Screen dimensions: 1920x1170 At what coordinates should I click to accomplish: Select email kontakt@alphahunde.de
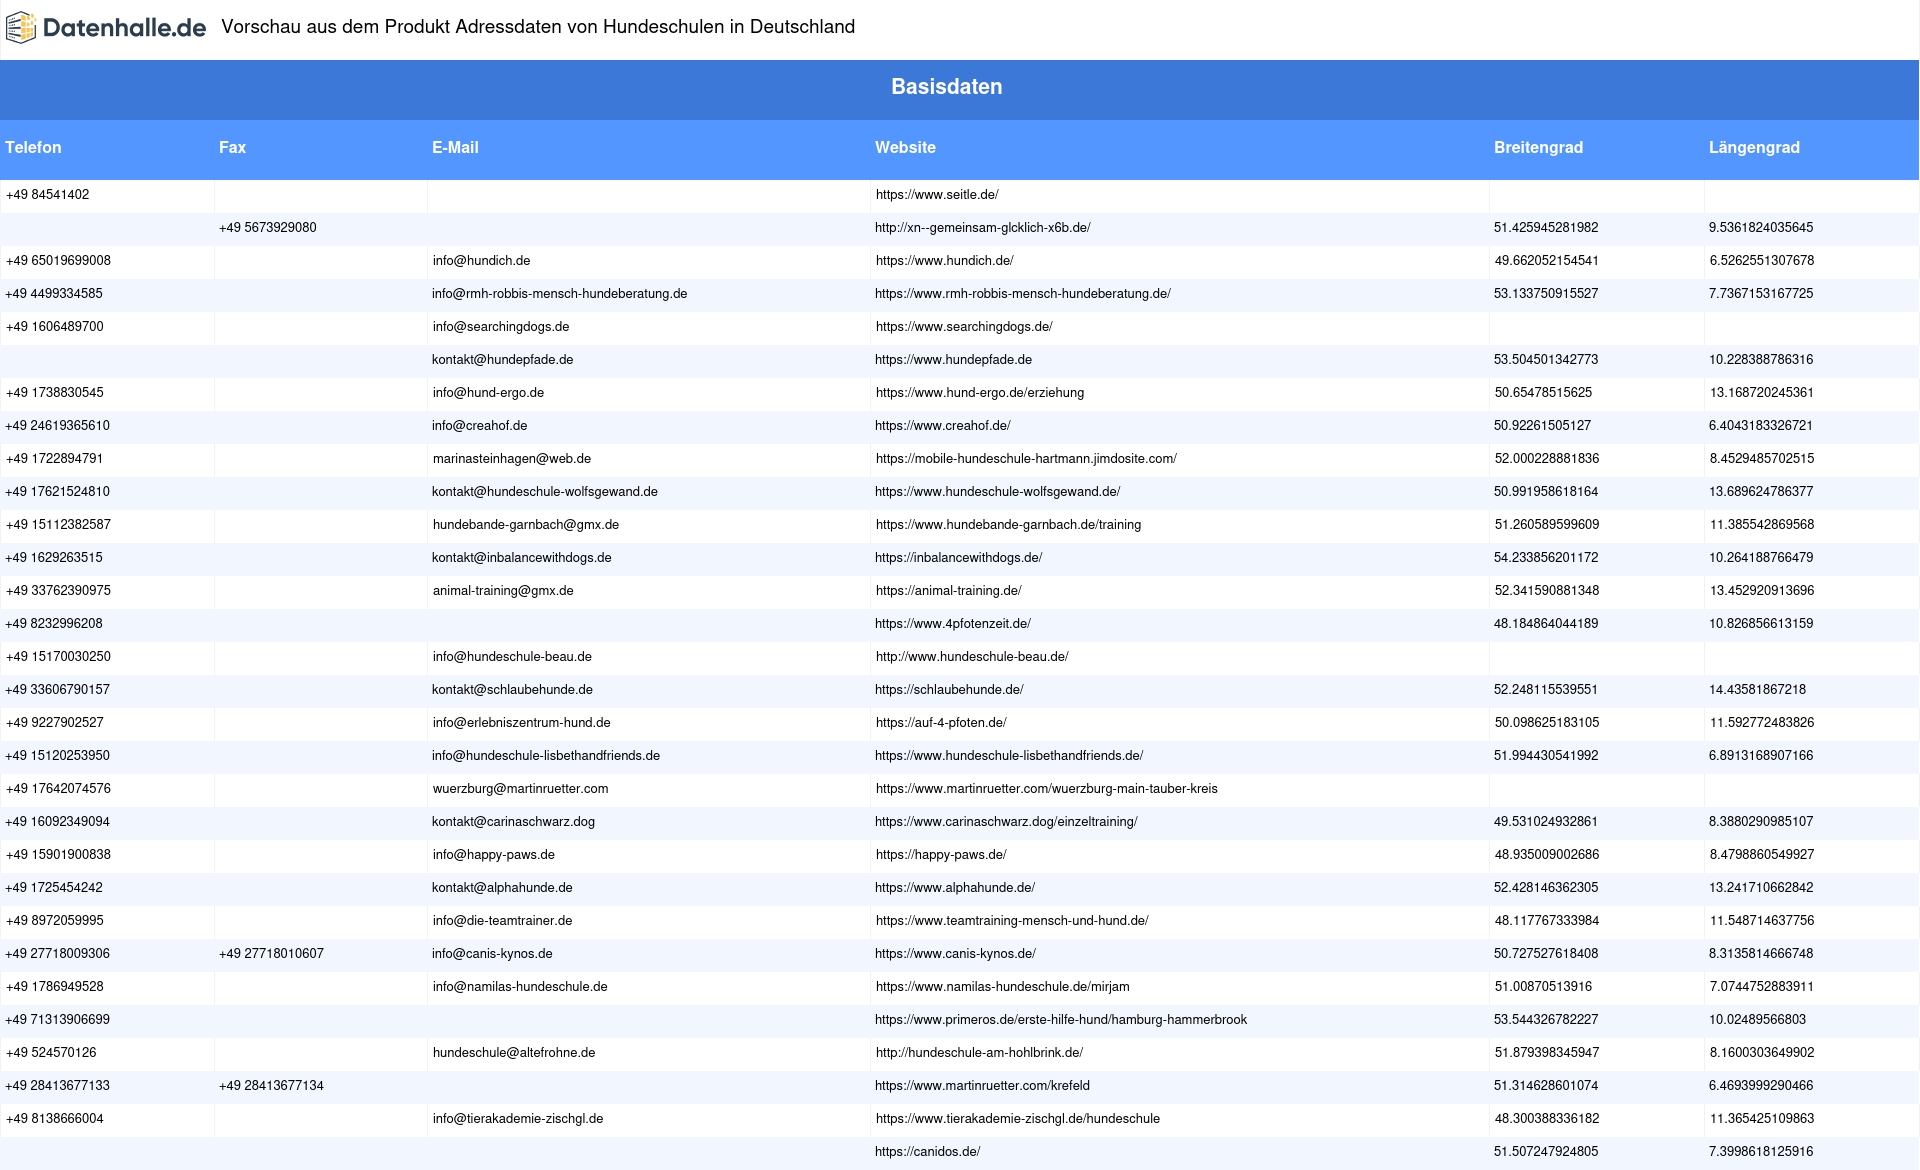tap(502, 888)
